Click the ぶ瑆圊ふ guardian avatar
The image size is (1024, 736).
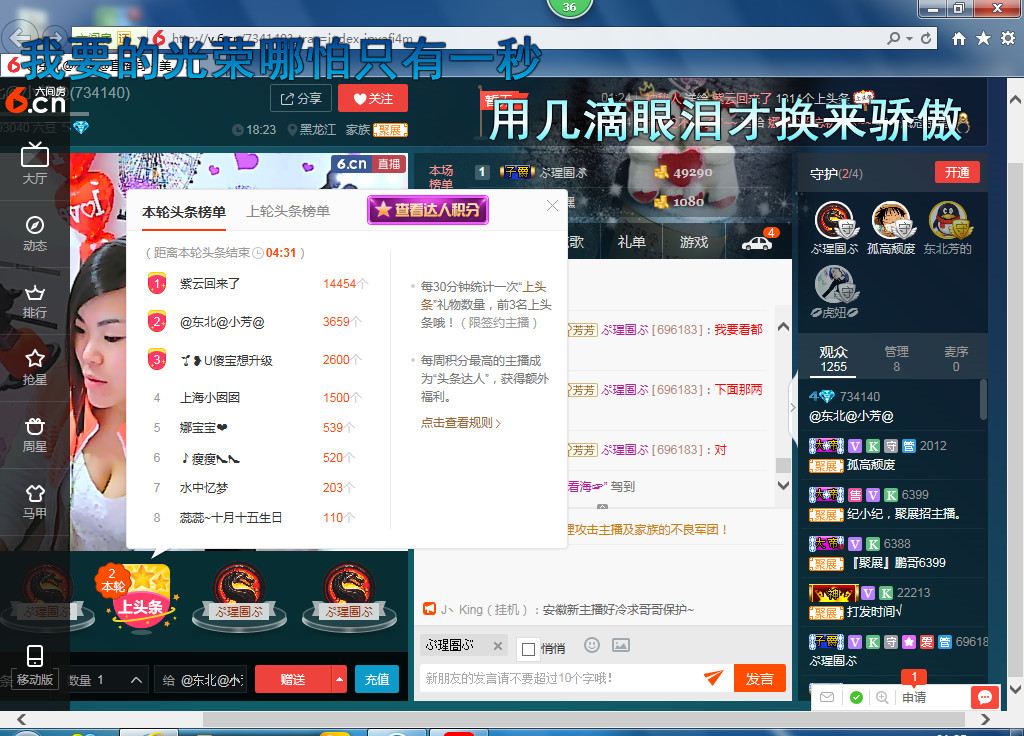click(834, 221)
